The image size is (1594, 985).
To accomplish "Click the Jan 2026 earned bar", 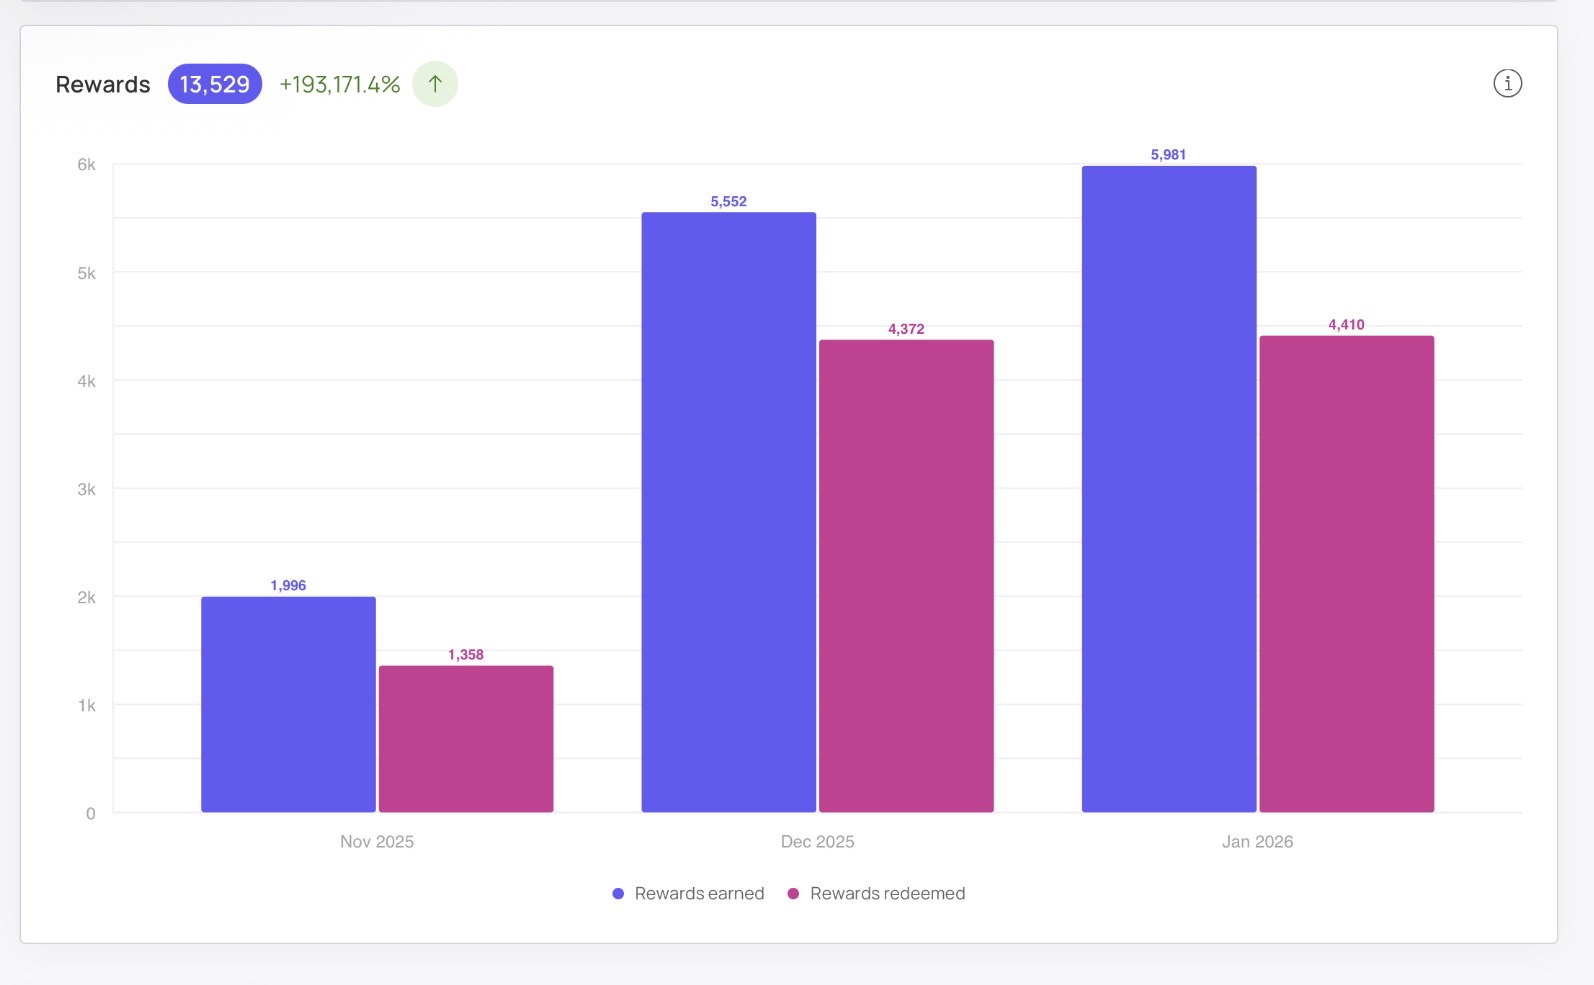I will click(1169, 489).
